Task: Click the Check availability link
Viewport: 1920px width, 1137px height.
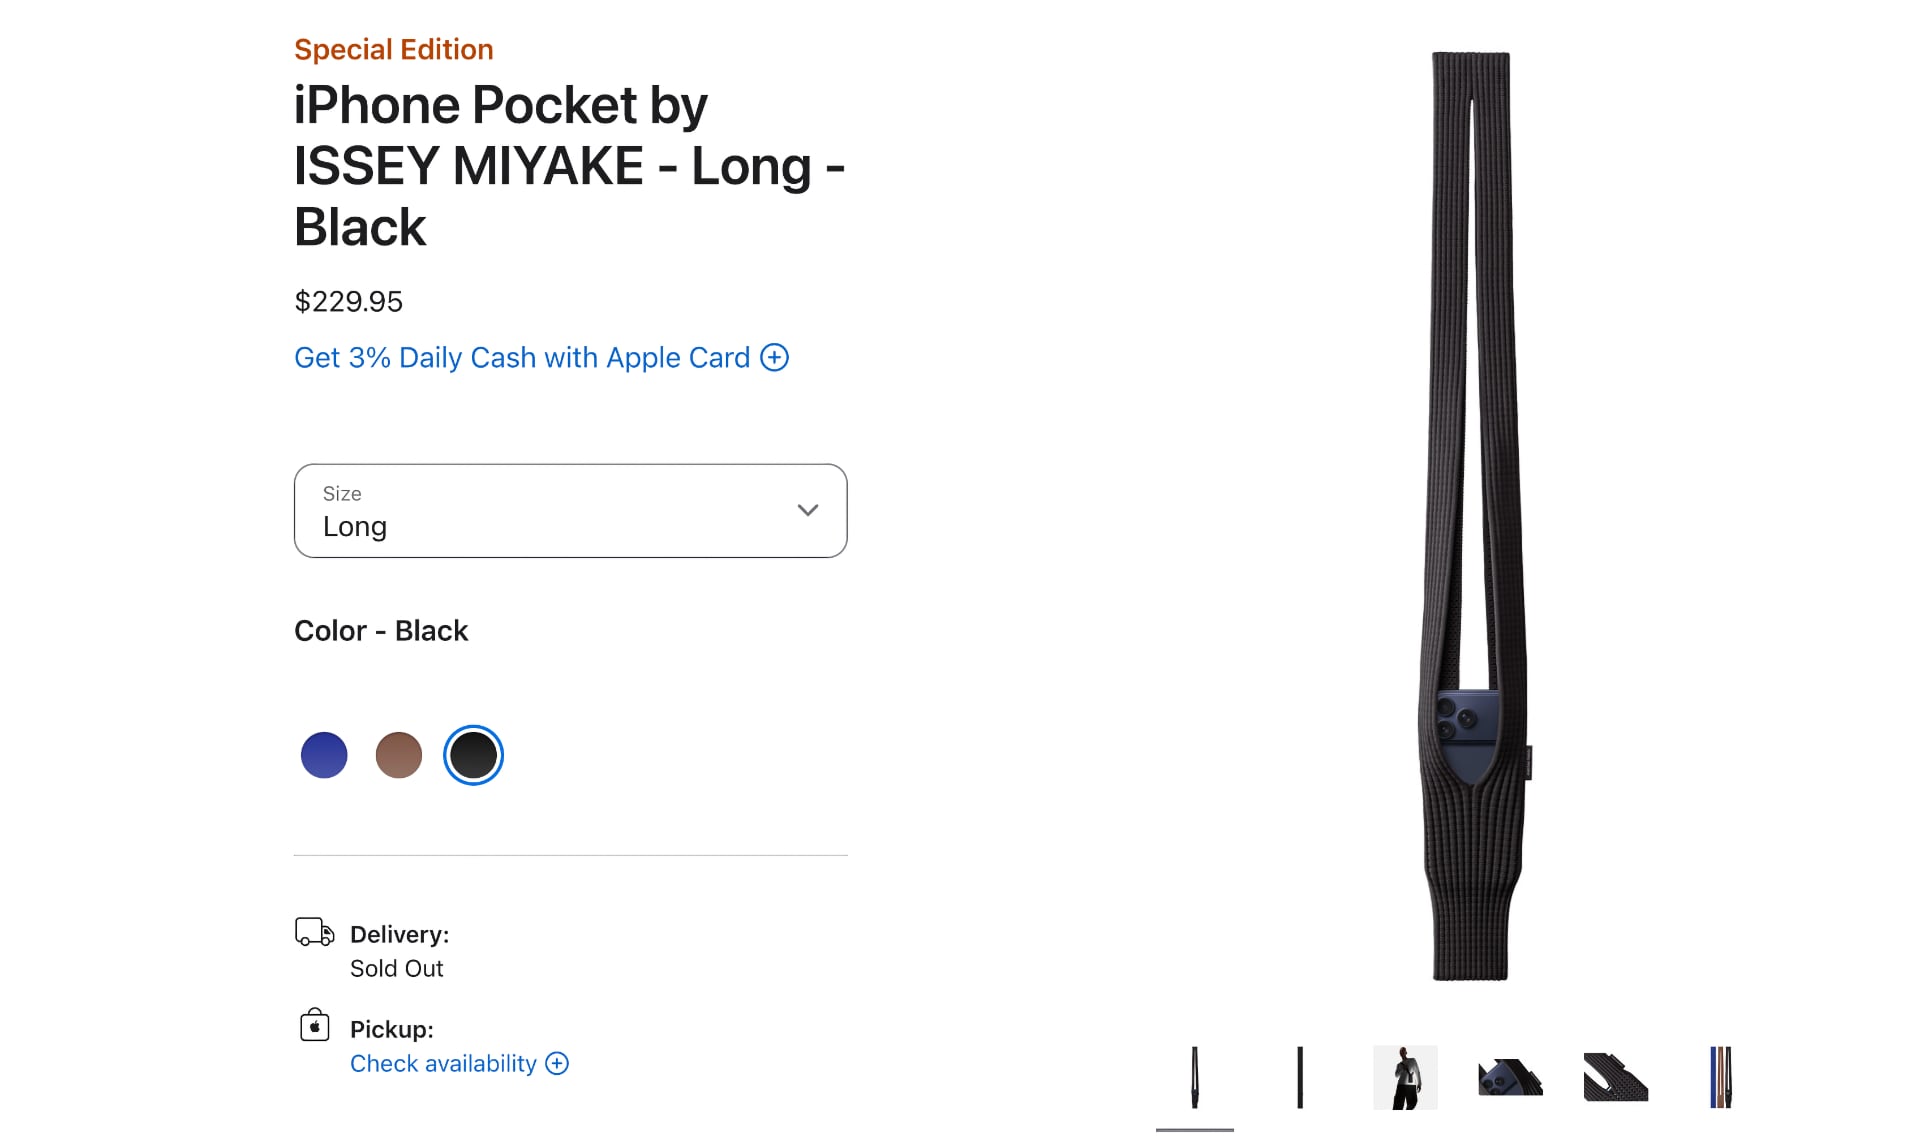Action: 443,1064
